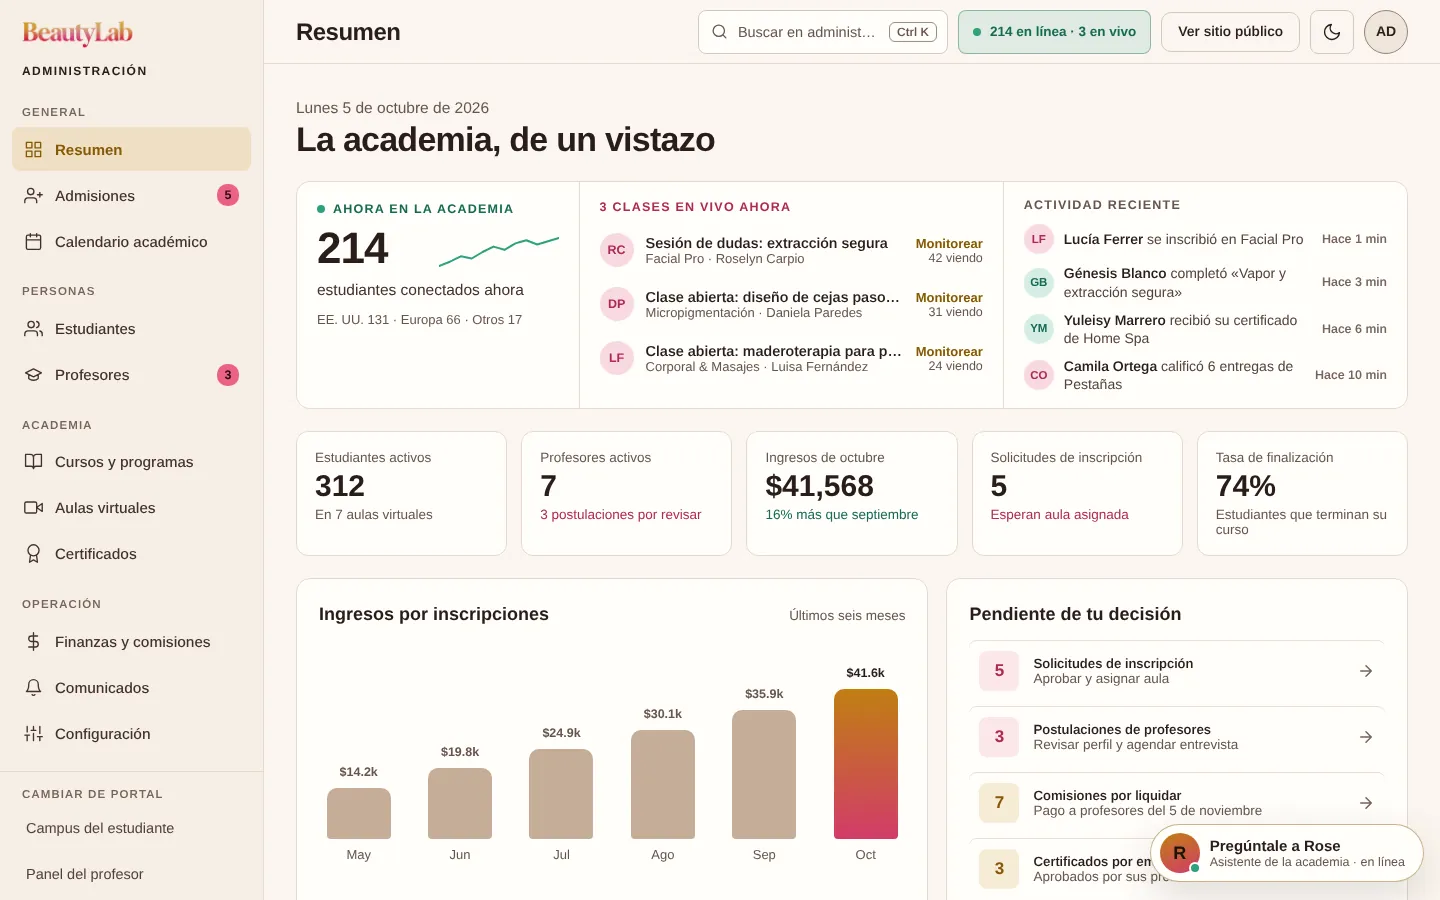Go to Estudiantes in the sidebar
The image size is (1440, 900).
(131, 329)
